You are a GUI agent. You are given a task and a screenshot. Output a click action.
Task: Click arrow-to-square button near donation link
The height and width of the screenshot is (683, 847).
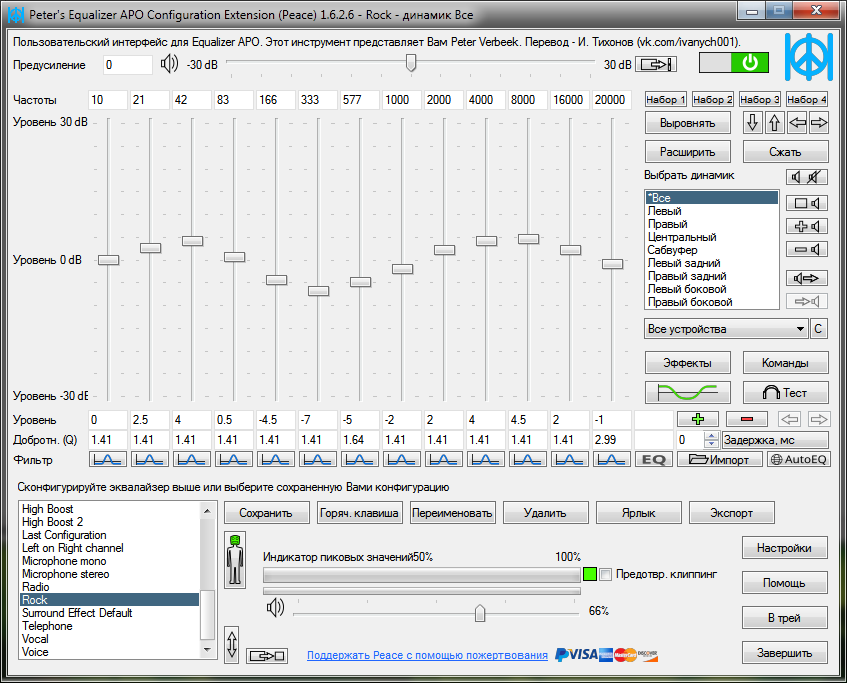tap(267, 656)
